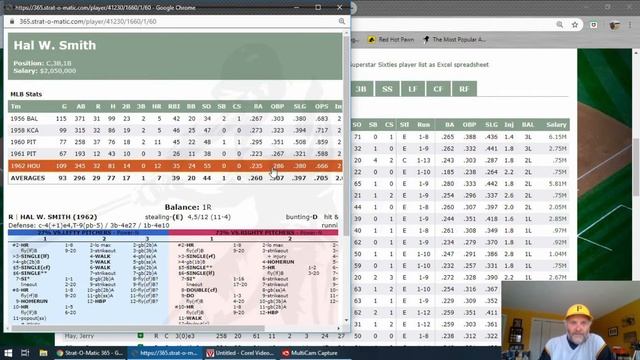Image resolution: width=640 pixels, height=360 pixels.
Task: Sort background table by BAL column
Action: 527,124
